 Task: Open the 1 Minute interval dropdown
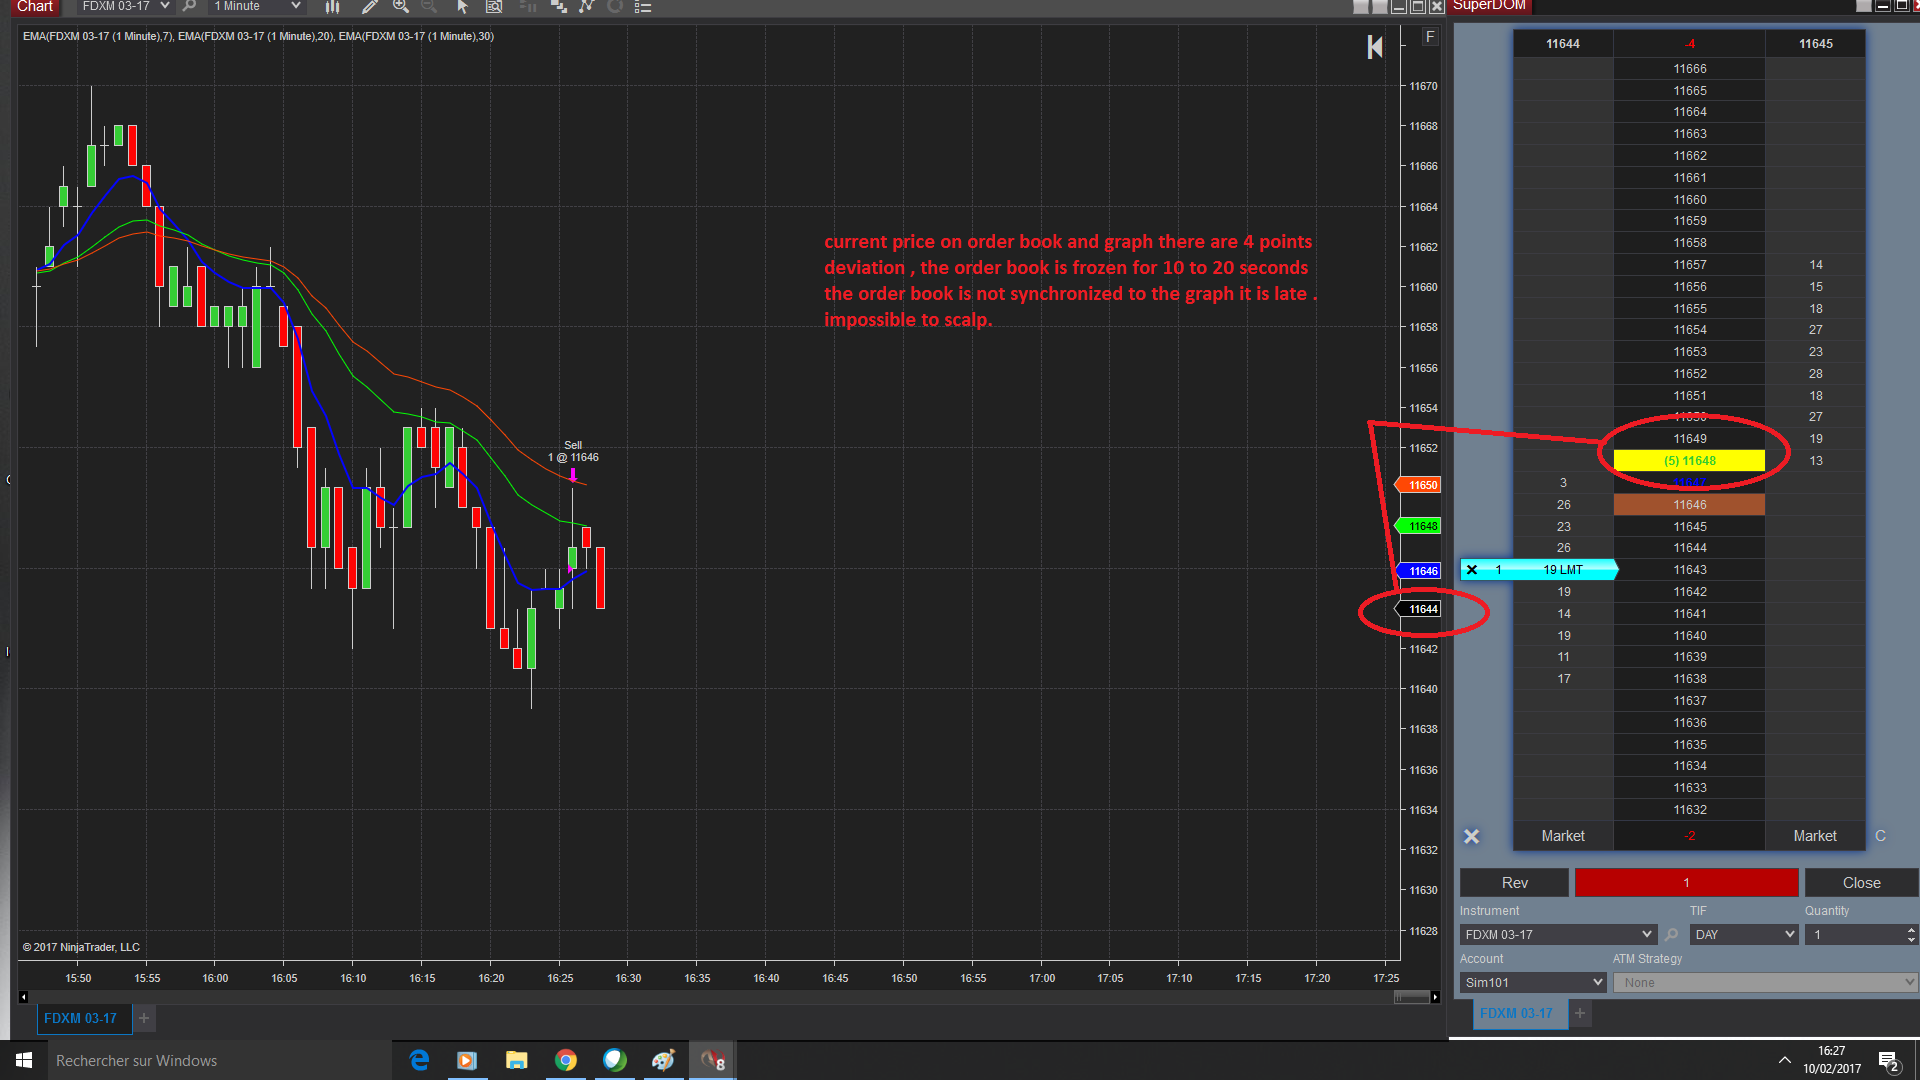[x=296, y=6]
